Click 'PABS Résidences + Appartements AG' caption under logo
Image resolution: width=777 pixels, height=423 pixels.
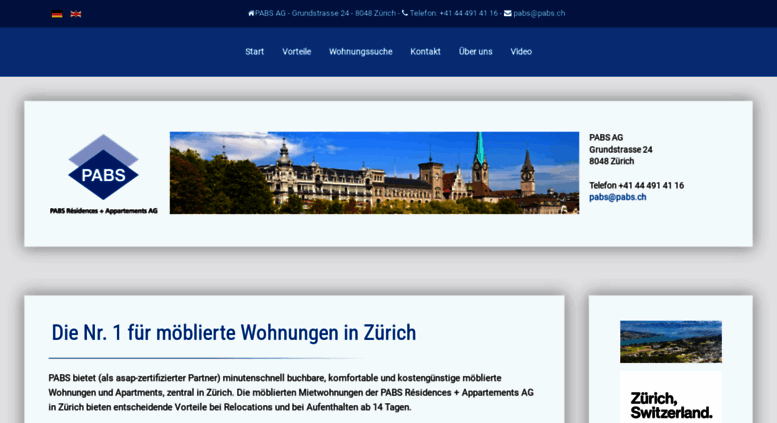point(104,211)
